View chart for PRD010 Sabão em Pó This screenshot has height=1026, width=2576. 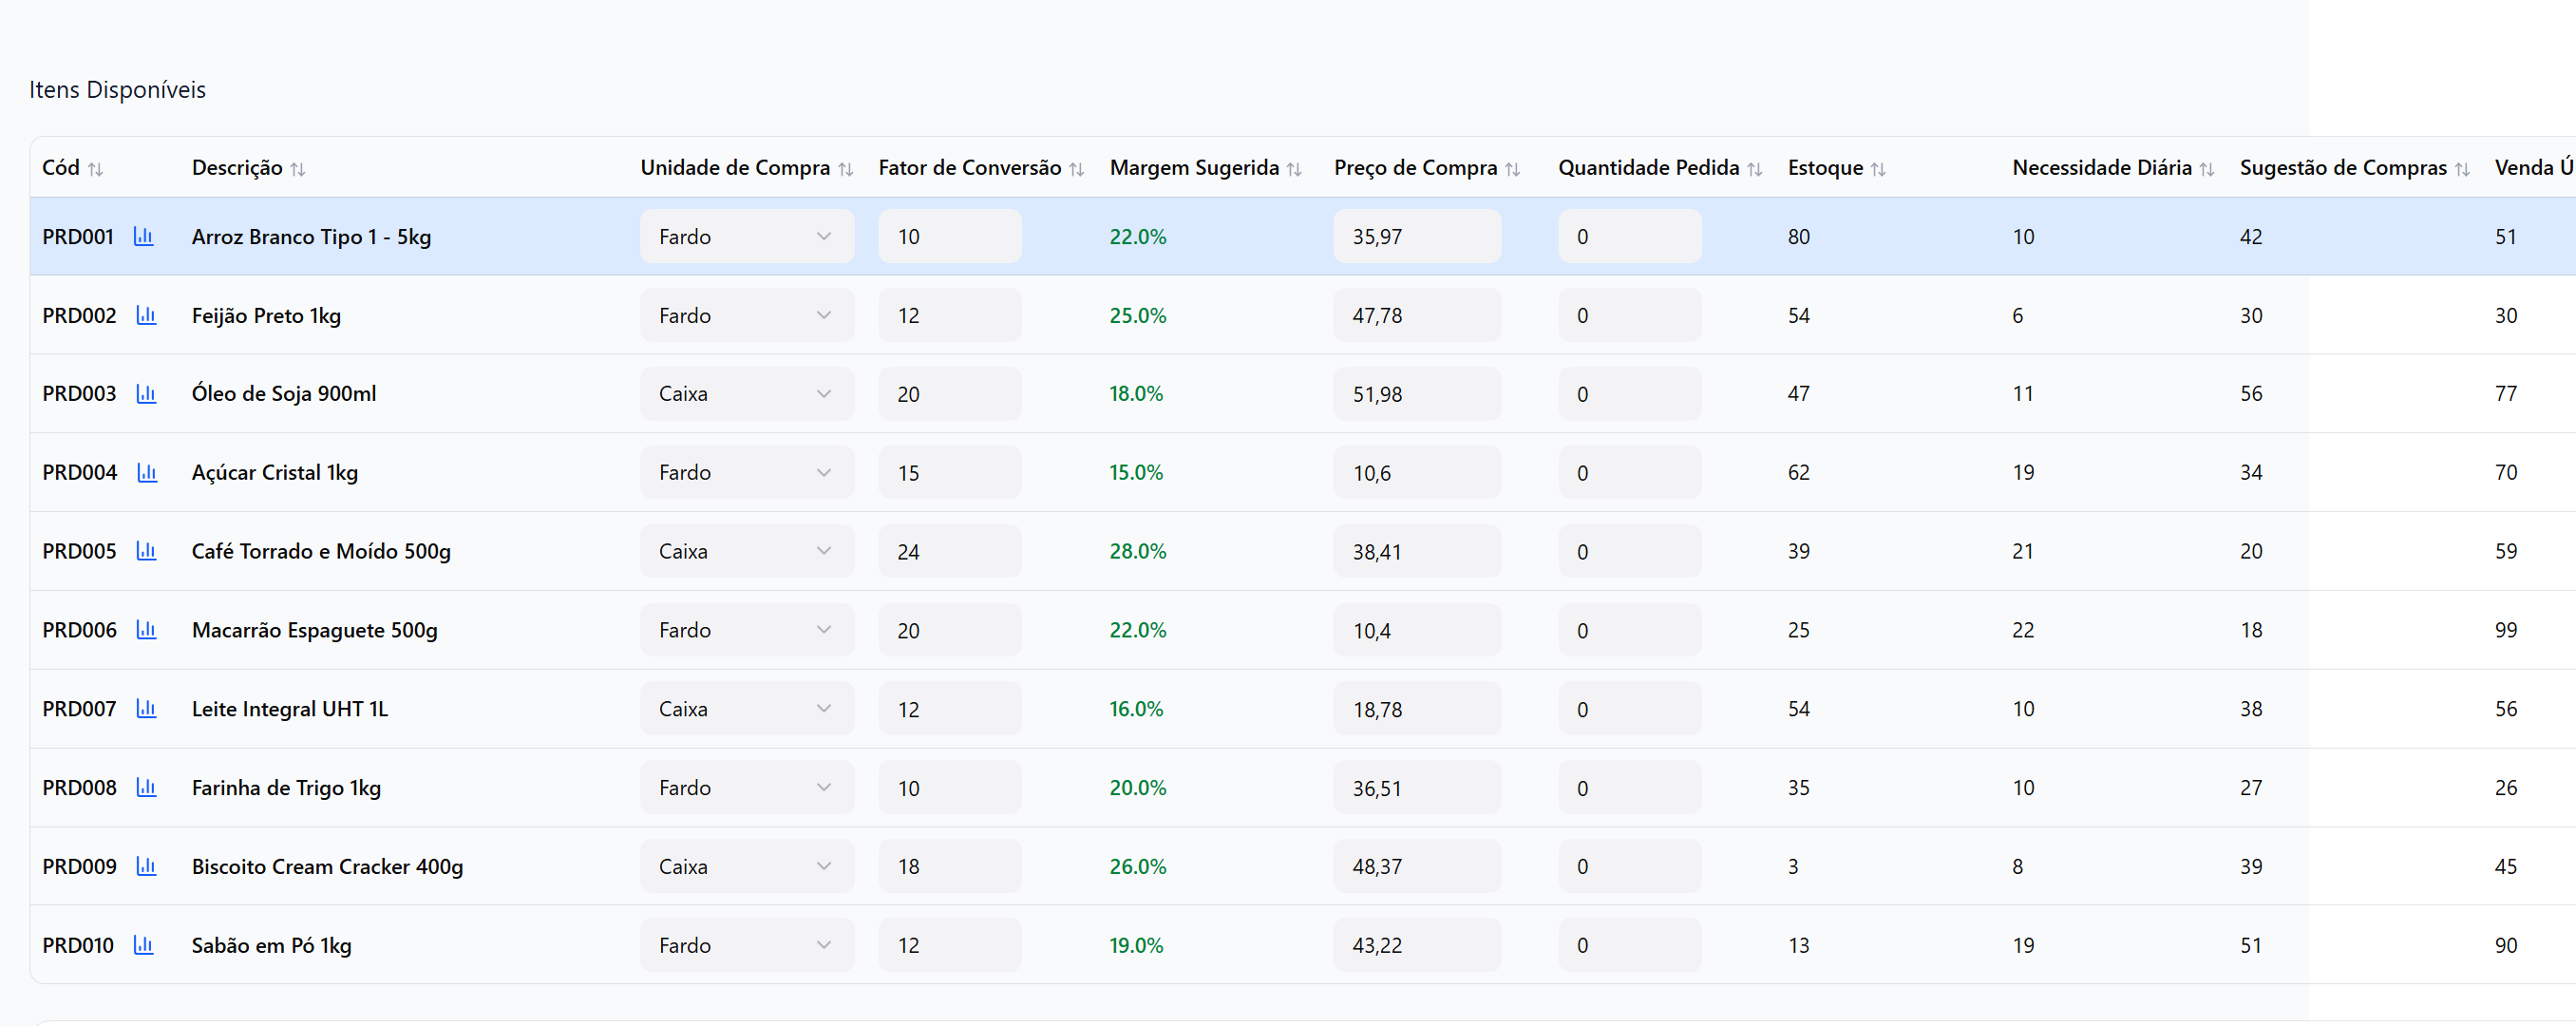[143, 945]
